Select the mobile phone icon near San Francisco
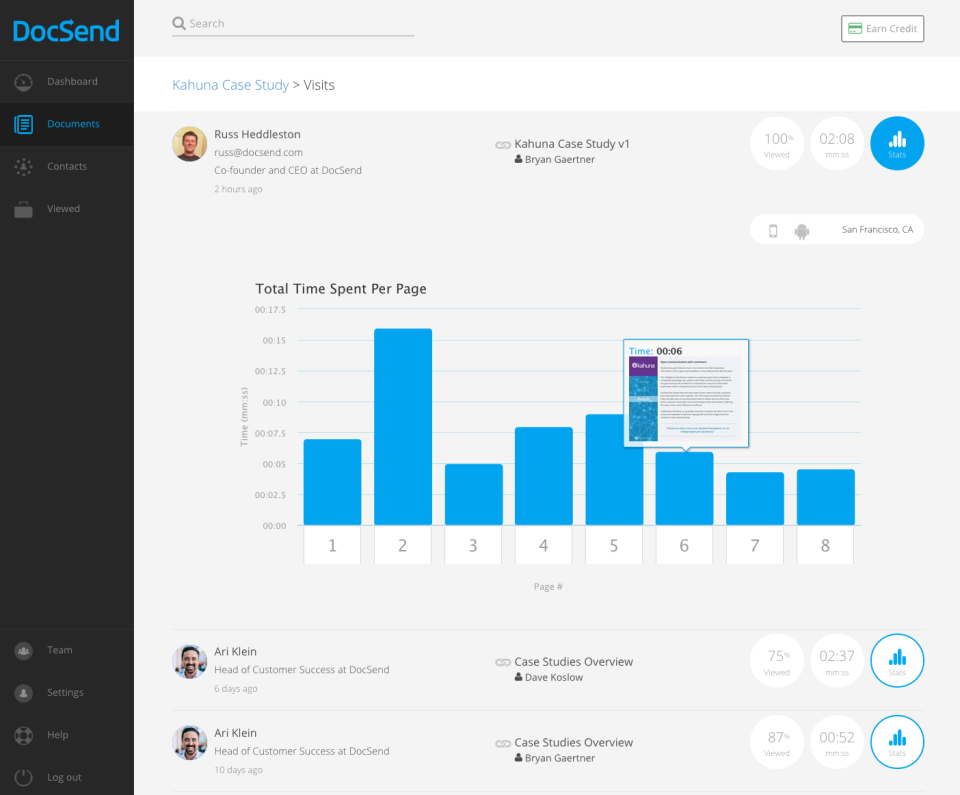Viewport: 960px width, 795px height. click(x=772, y=229)
